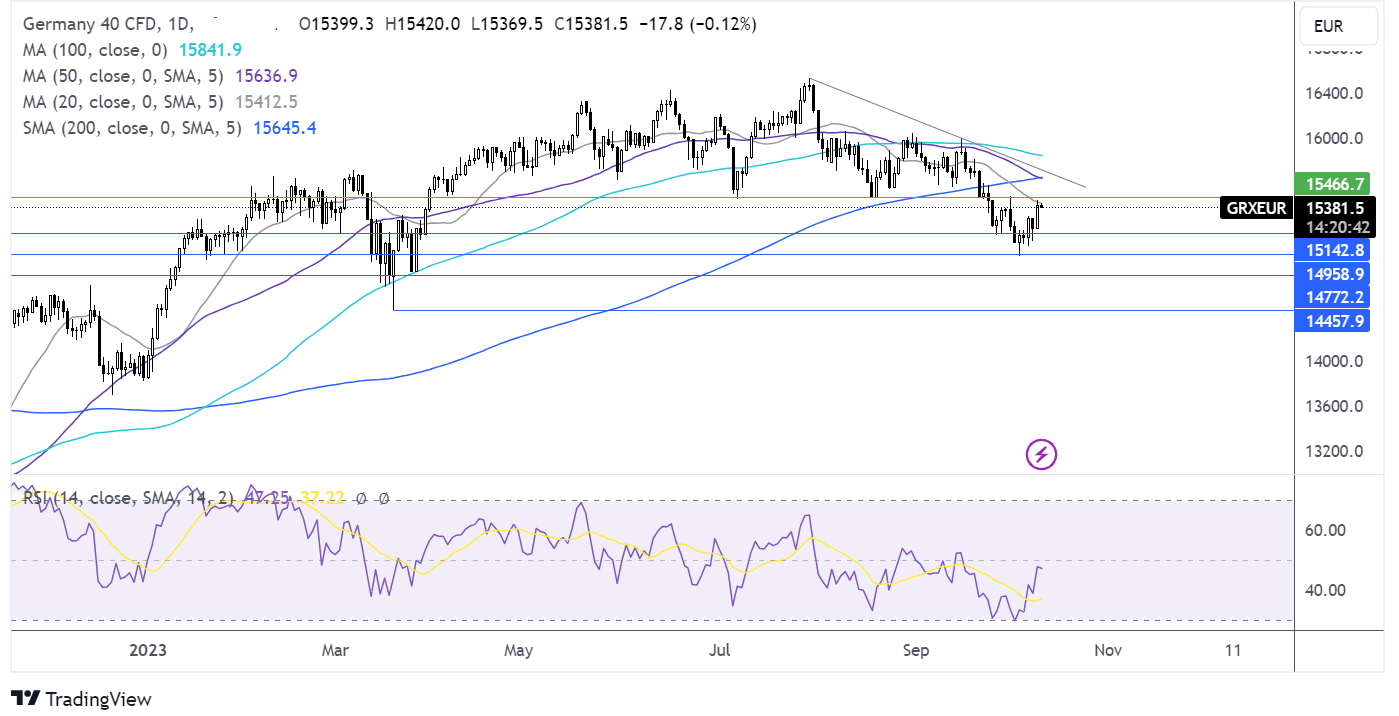This screenshot has width=1399, height=716.
Task: Click the Mar label on the time axis
Action: tap(335, 650)
